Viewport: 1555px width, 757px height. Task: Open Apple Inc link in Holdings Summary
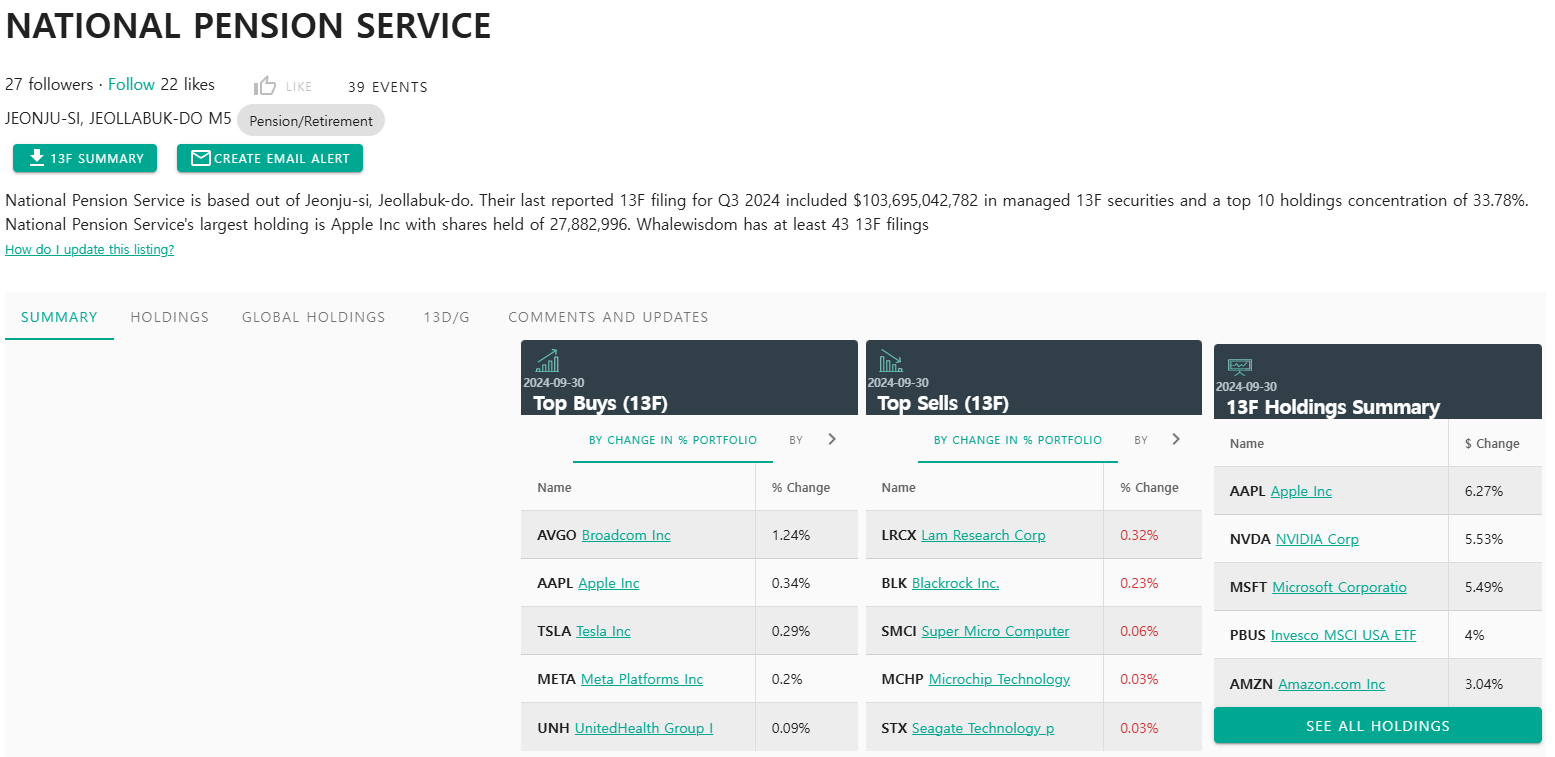tap(1301, 491)
